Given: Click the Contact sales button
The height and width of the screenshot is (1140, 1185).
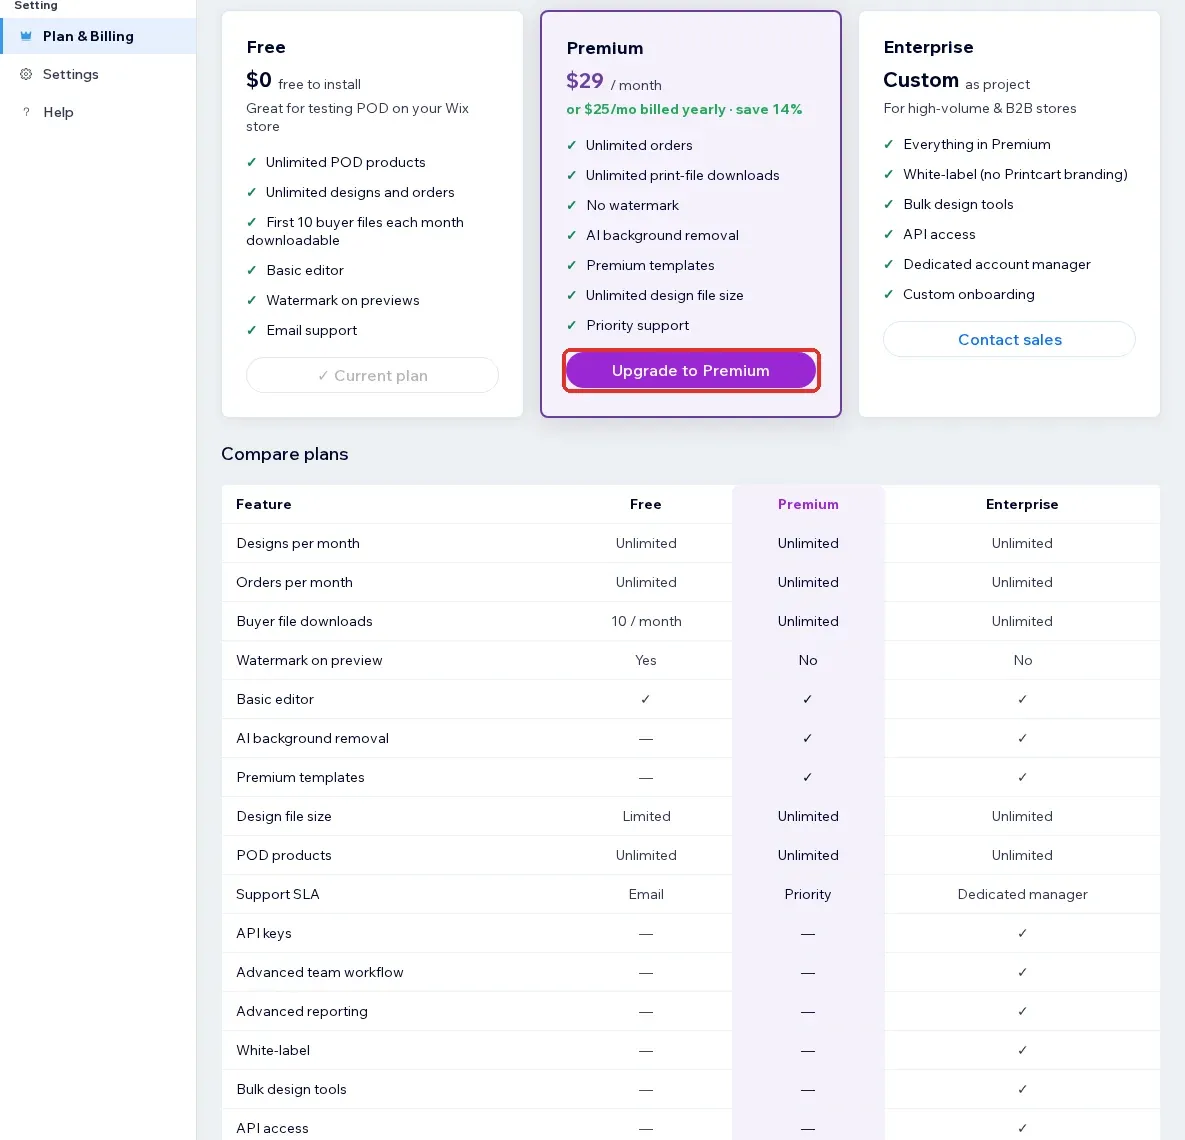Looking at the screenshot, I should [1009, 339].
